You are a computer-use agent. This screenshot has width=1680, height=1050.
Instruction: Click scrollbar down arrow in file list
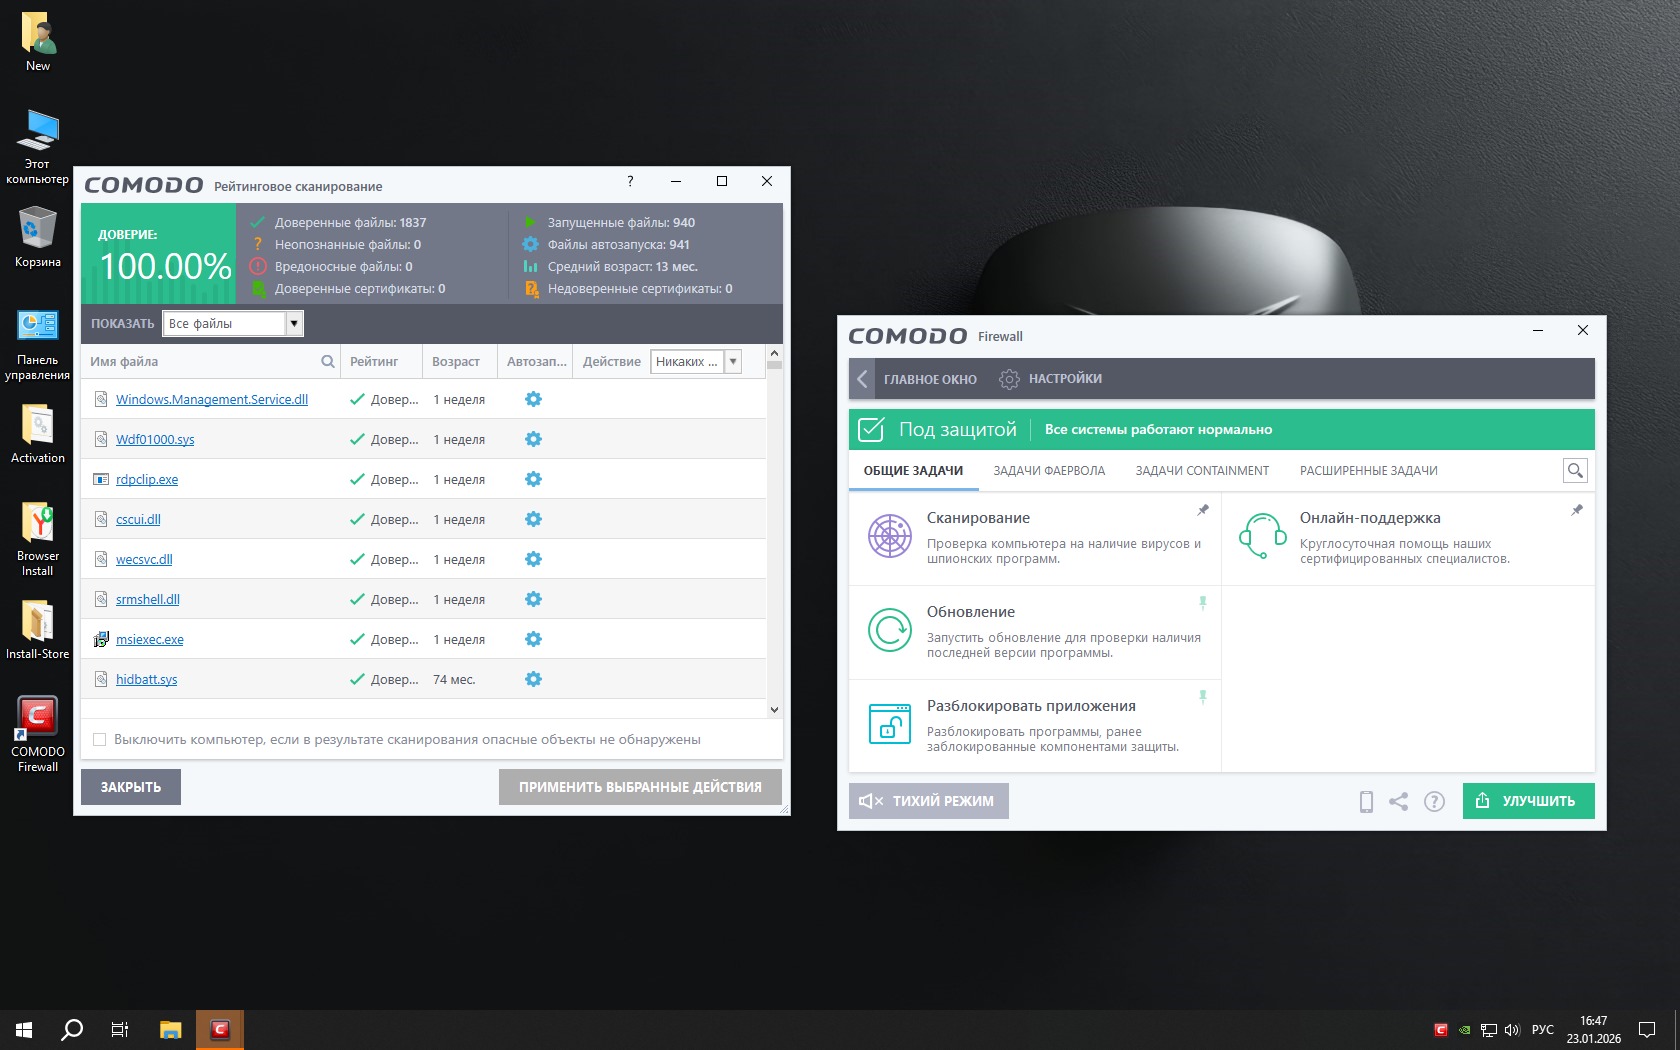[774, 709]
